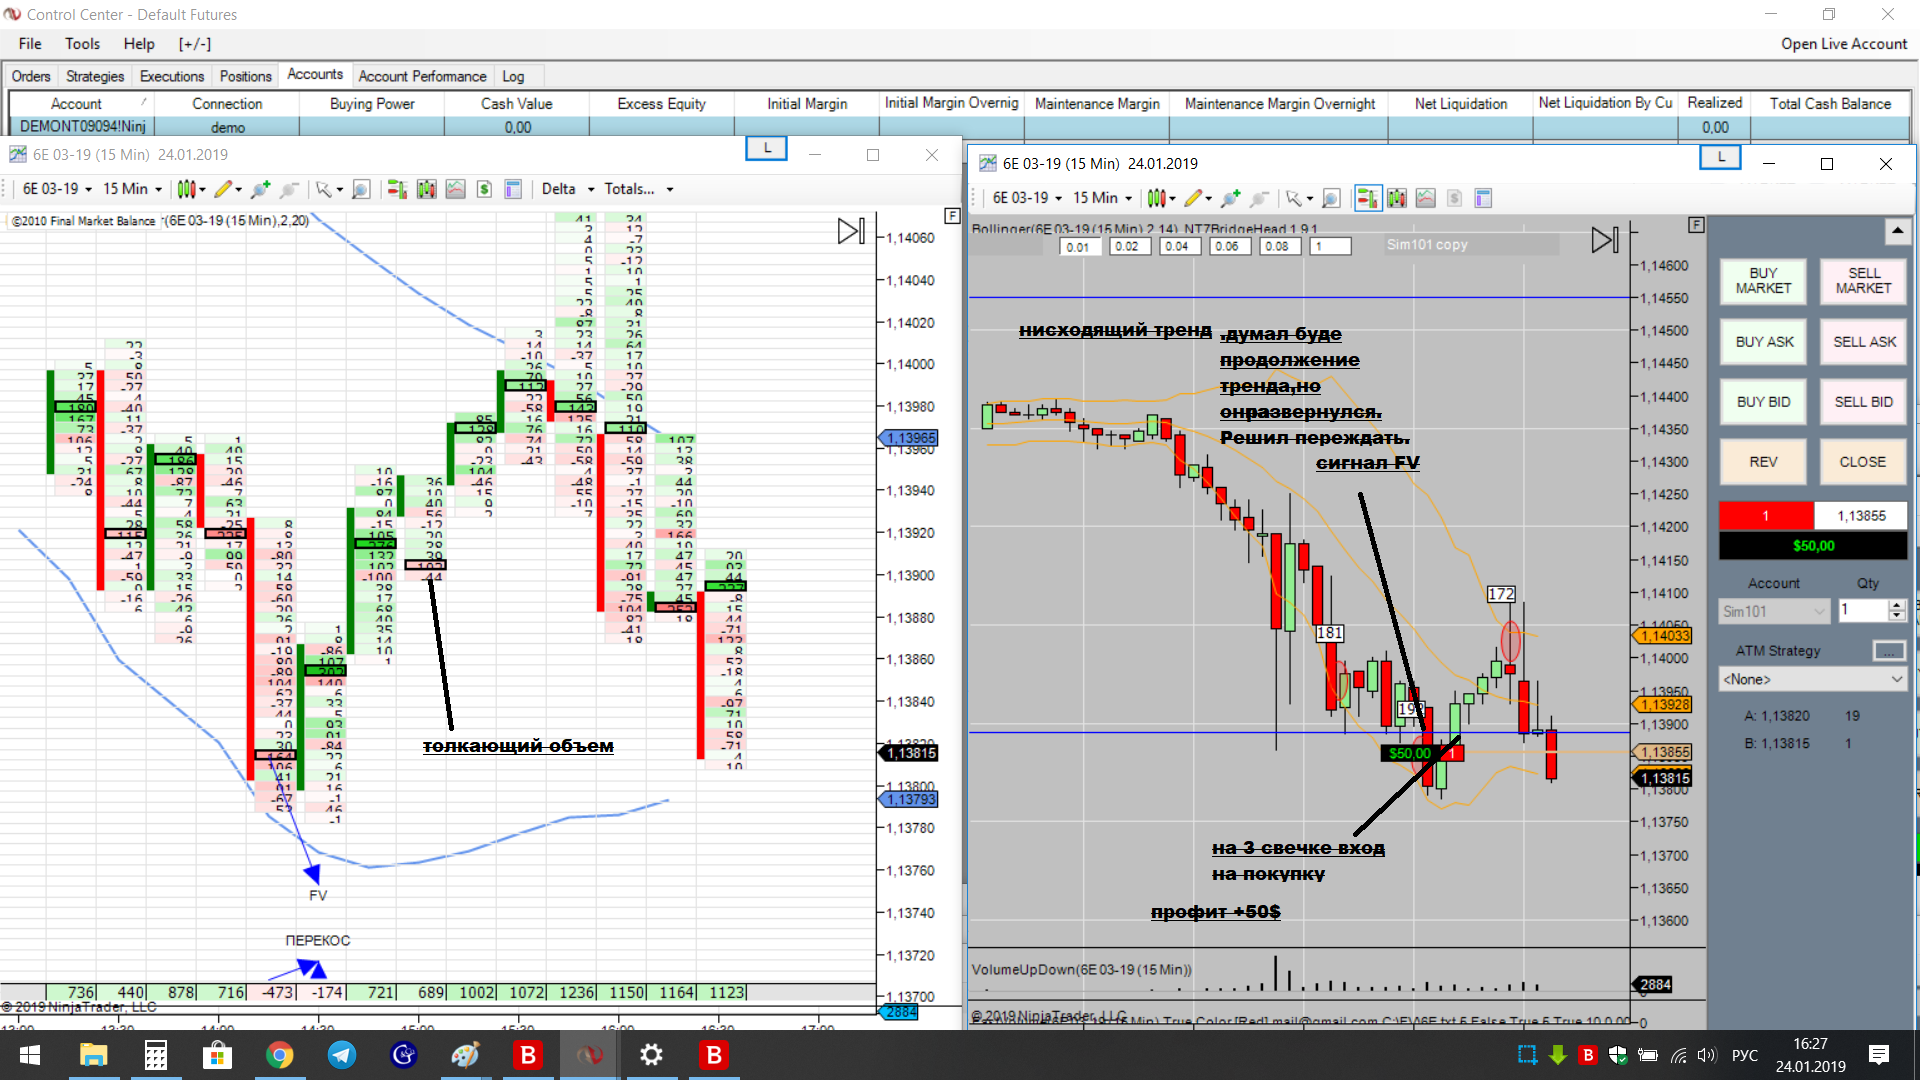Open the ATM Strategy None dropdown
1920x1080 pixels.
coord(1811,679)
